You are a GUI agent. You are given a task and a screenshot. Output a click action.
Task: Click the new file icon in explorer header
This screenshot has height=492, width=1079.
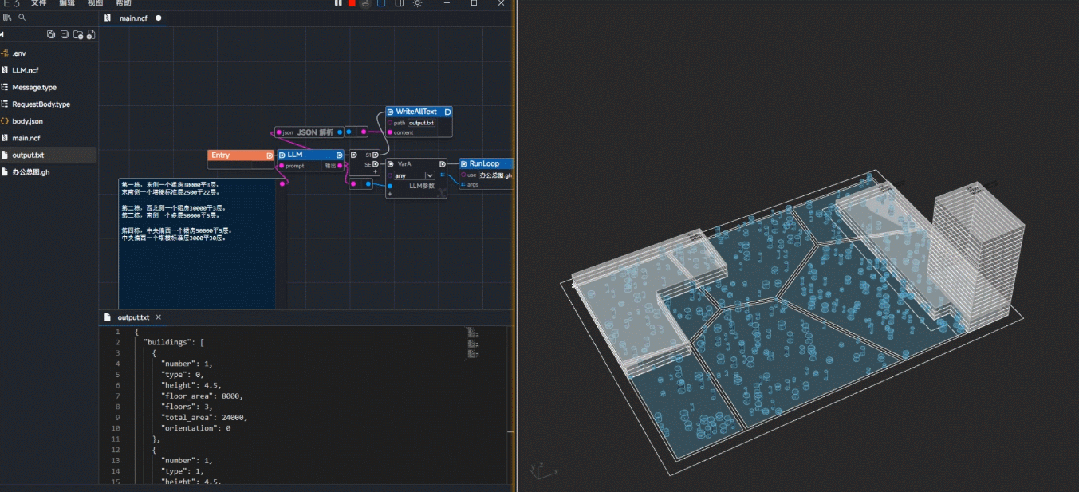point(51,35)
